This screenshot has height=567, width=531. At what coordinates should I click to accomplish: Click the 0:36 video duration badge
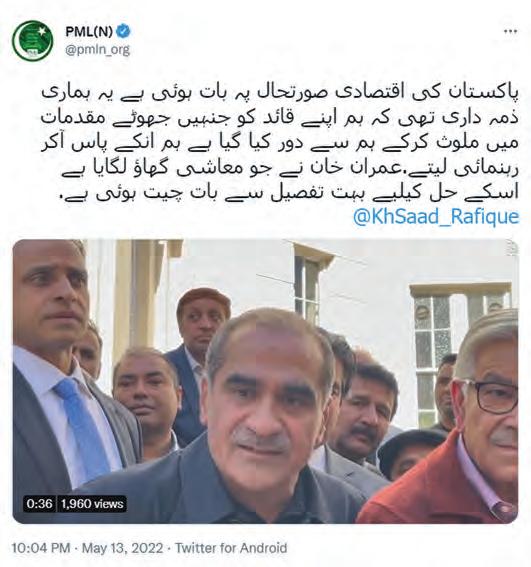[39, 504]
